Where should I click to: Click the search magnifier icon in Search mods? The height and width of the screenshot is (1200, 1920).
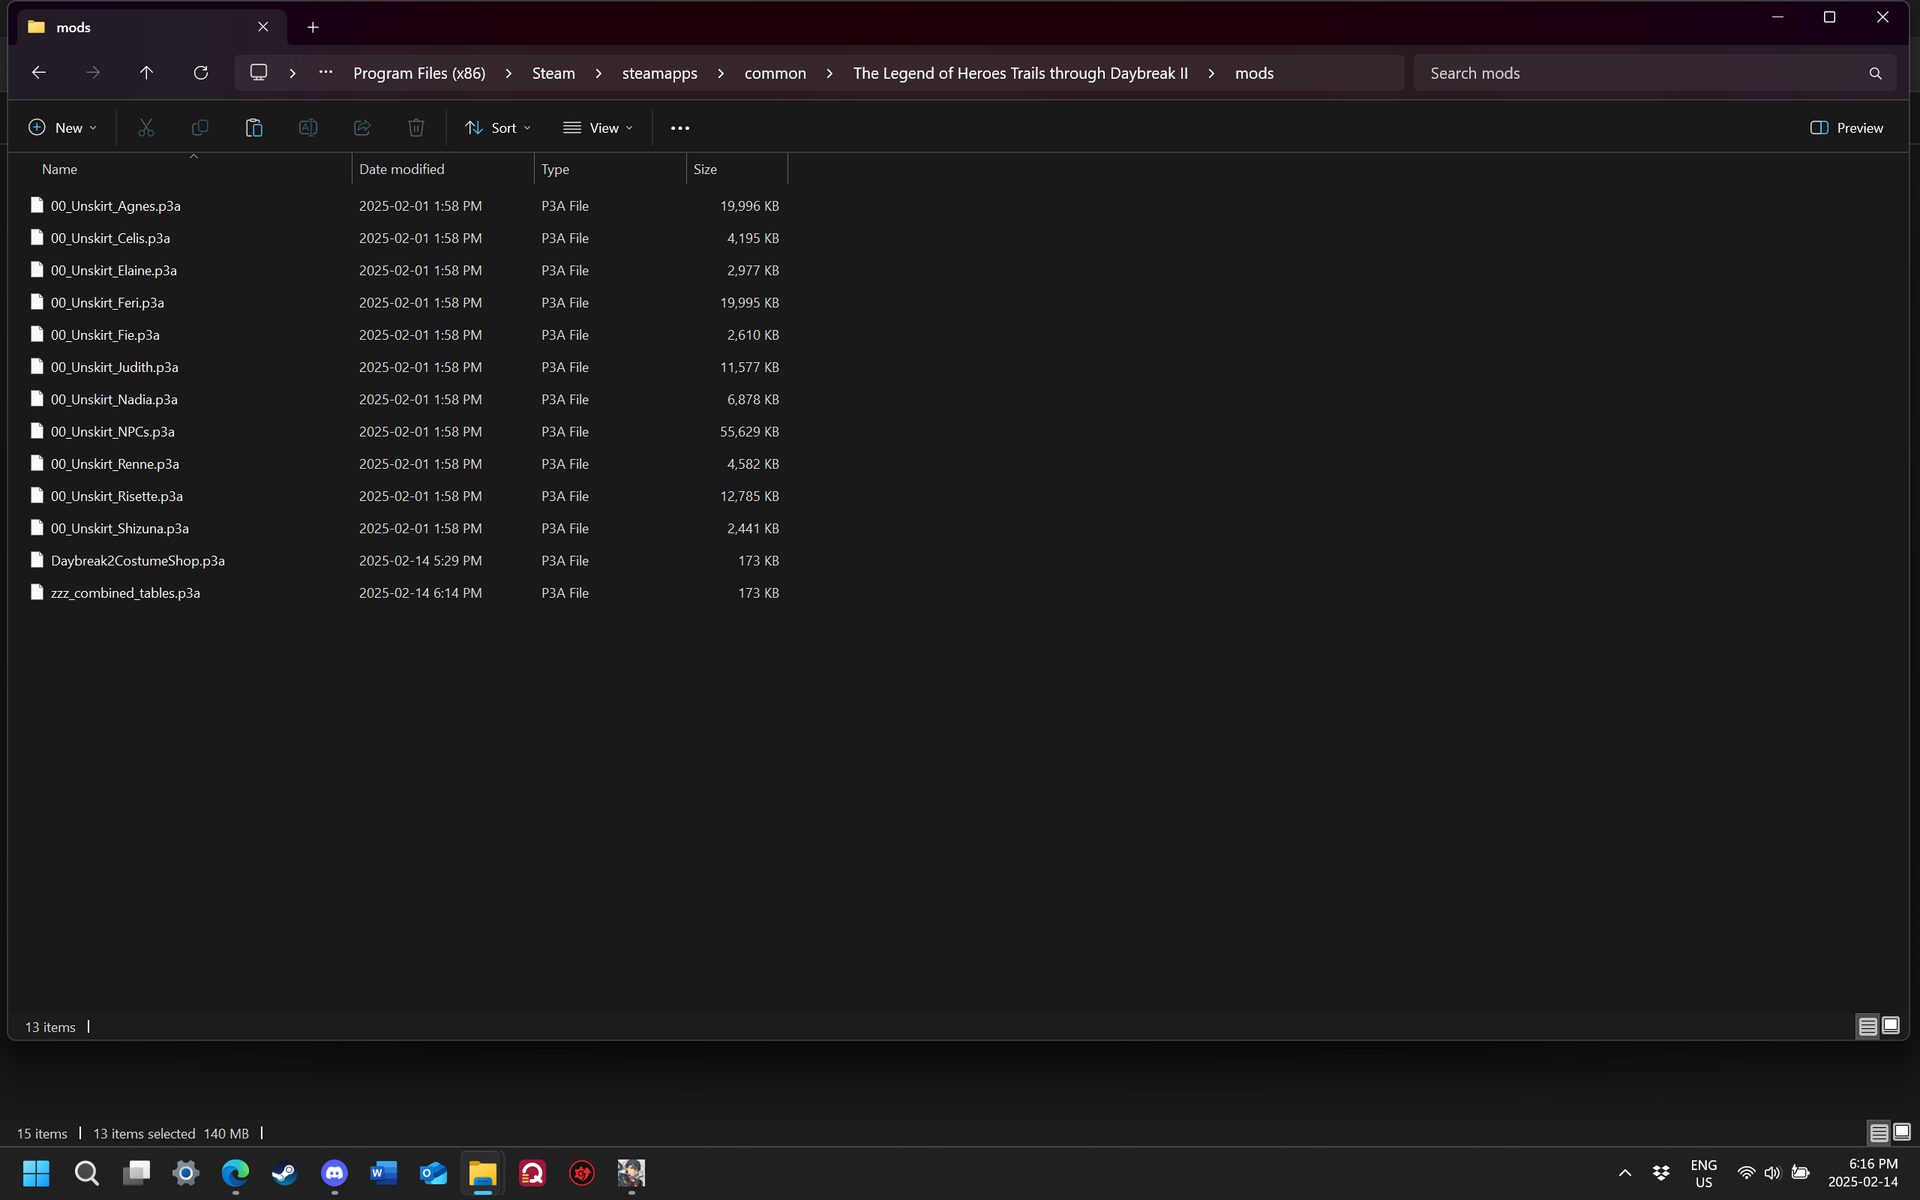pos(1875,73)
